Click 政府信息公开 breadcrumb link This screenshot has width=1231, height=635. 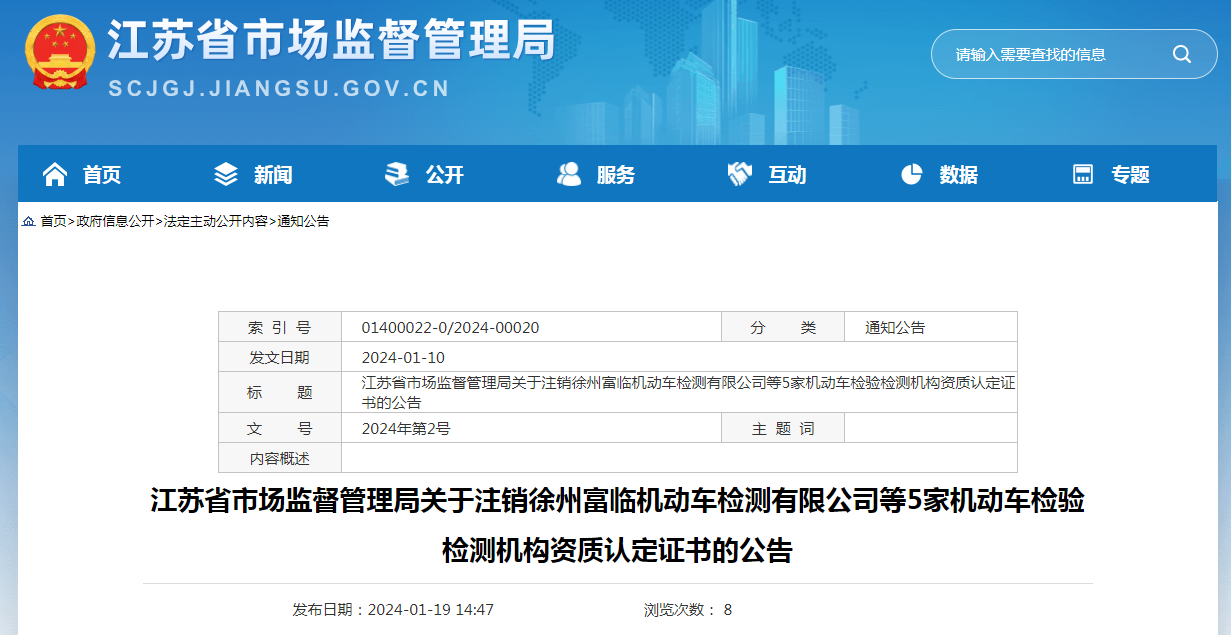point(115,221)
